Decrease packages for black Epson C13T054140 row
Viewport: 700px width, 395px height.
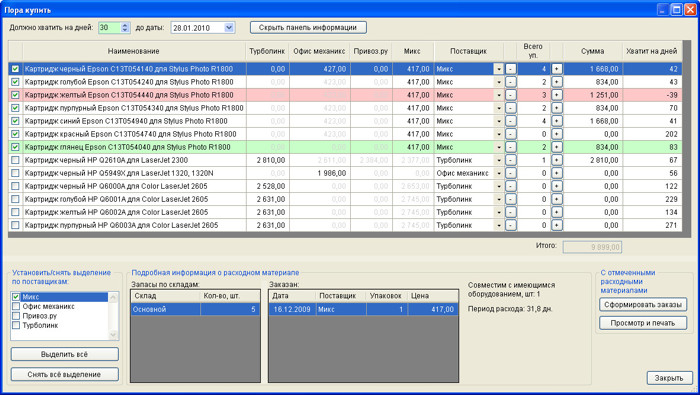(511, 69)
